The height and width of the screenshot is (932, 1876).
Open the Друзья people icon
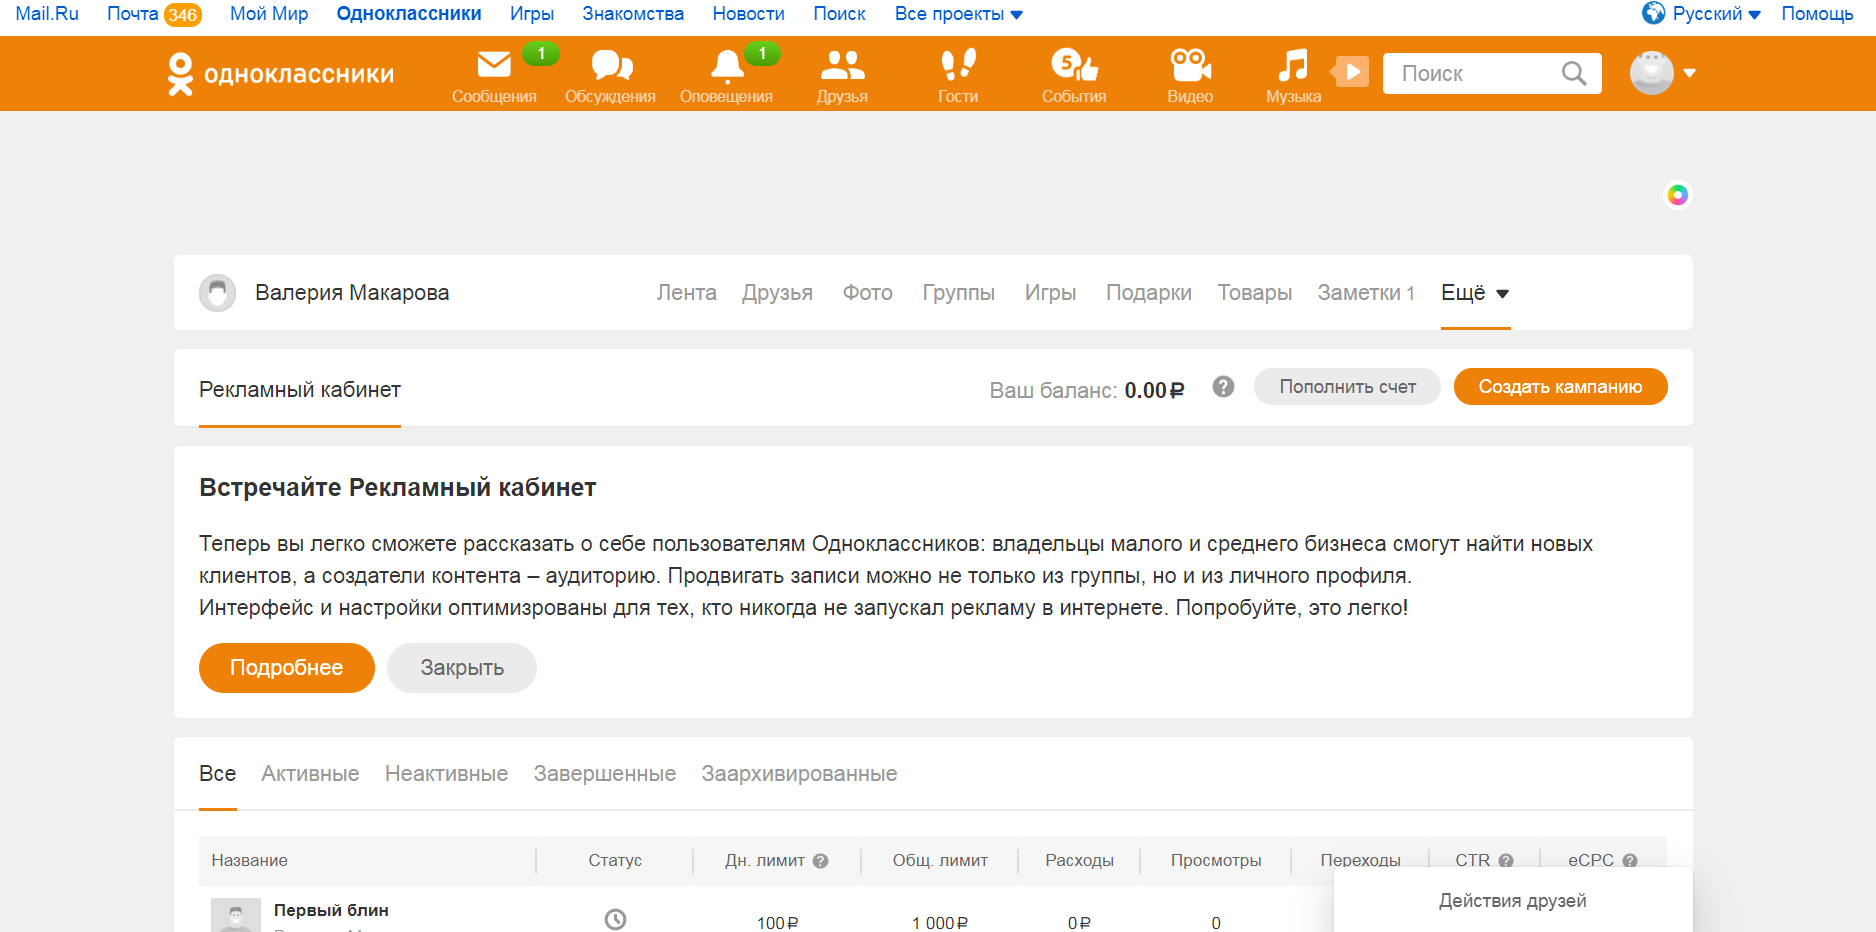pyautogui.click(x=842, y=65)
